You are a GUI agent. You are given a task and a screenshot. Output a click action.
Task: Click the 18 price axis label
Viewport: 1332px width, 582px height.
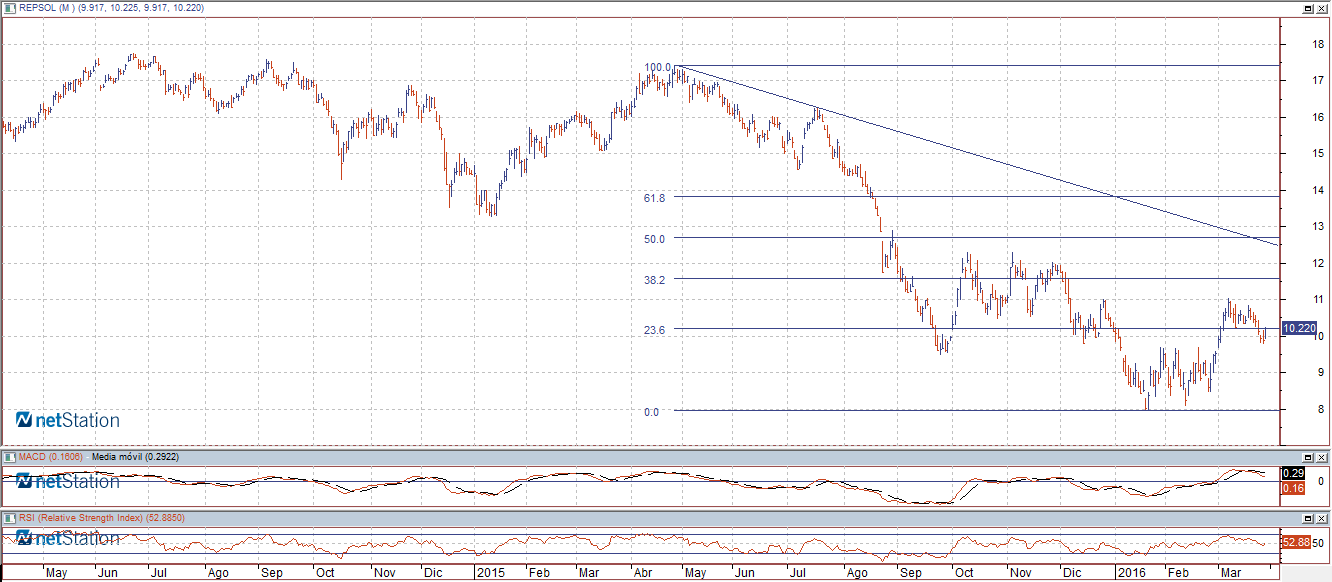[1319, 44]
